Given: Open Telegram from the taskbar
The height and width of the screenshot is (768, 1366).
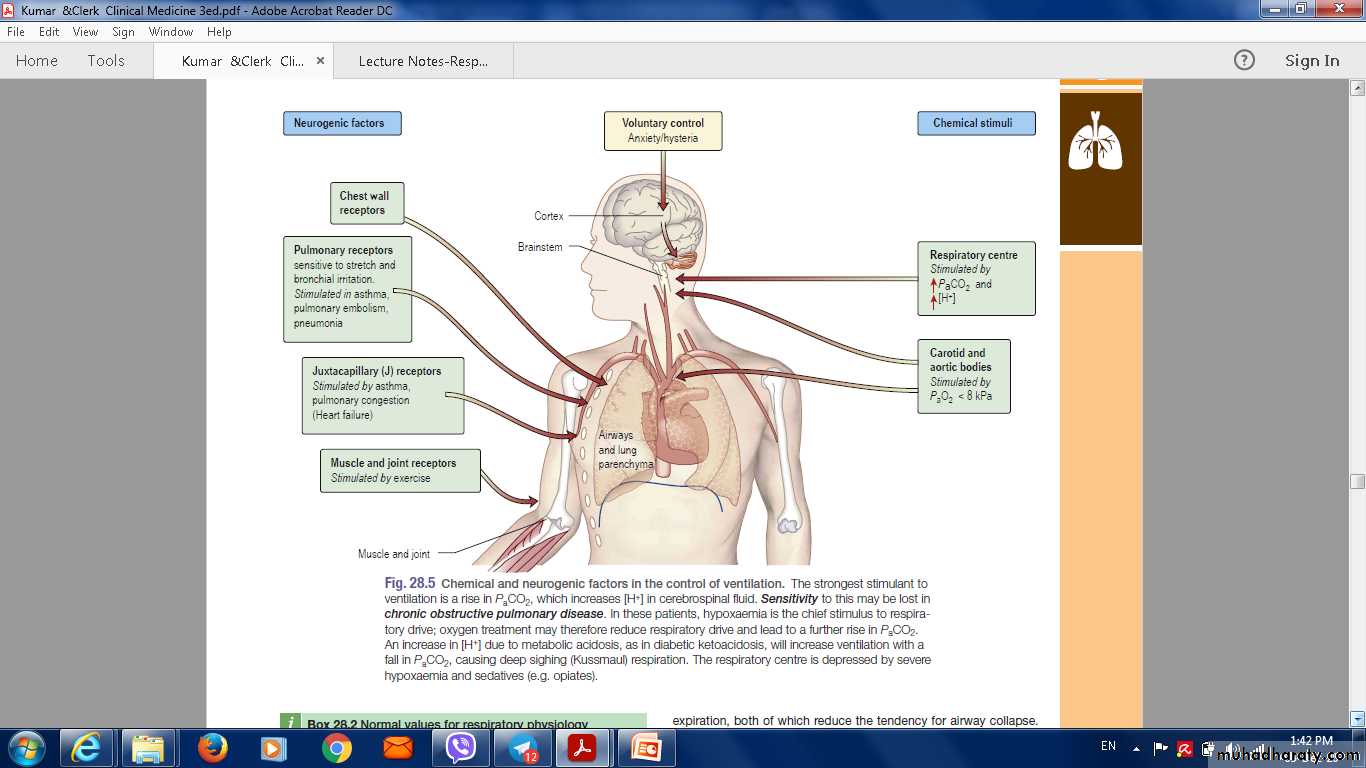Looking at the screenshot, I should click(522, 748).
